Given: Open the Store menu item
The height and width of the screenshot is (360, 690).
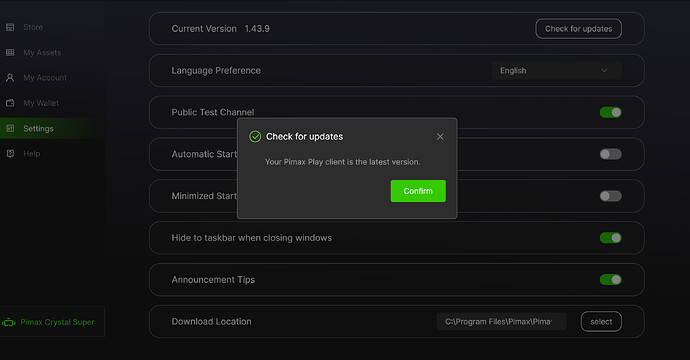Looking at the screenshot, I should pos(33,27).
